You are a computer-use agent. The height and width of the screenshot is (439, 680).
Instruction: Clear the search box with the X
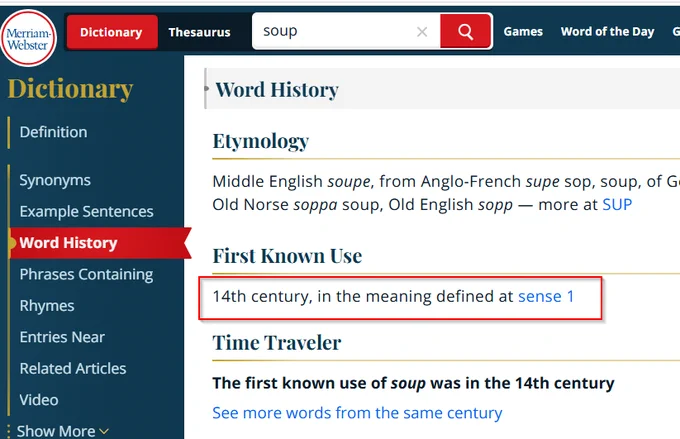pyautogui.click(x=422, y=32)
